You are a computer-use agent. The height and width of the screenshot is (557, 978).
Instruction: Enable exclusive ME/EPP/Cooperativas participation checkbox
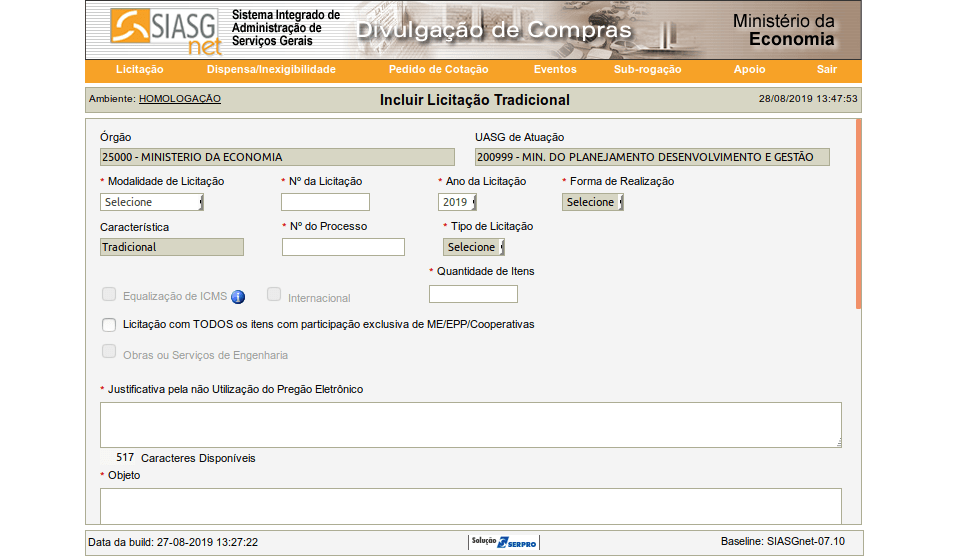(109, 325)
